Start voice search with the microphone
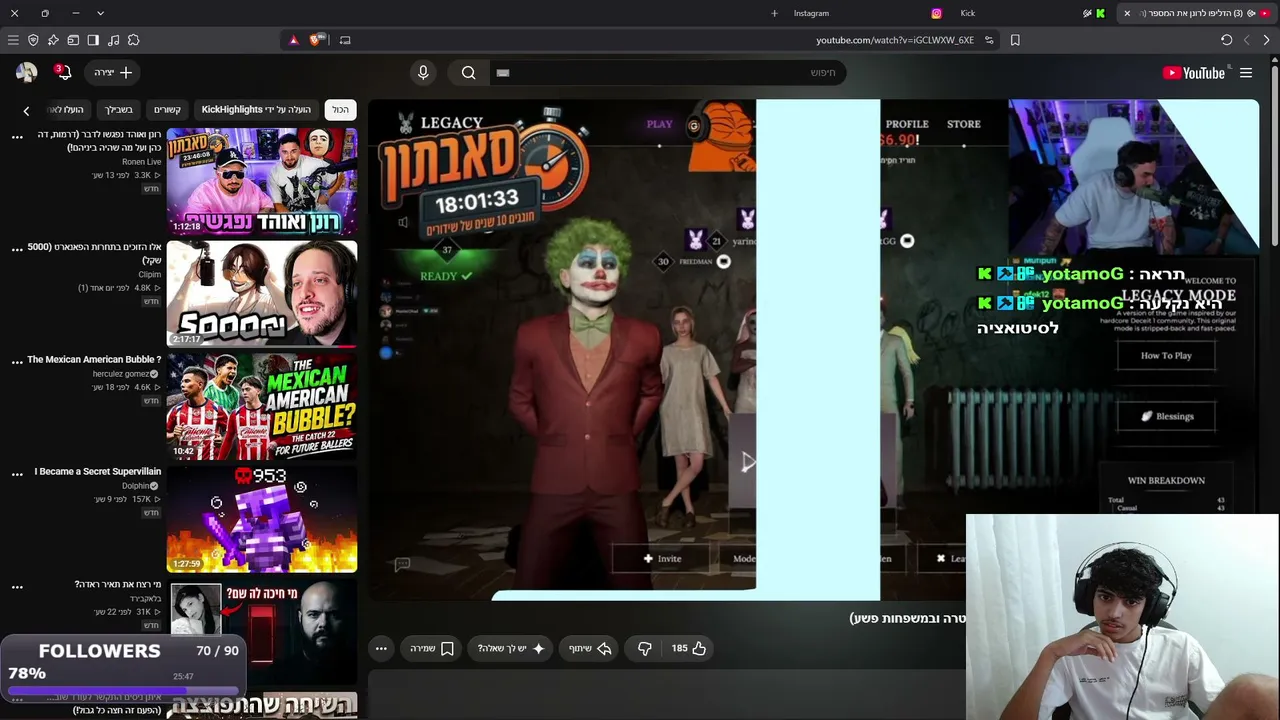 tap(423, 72)
